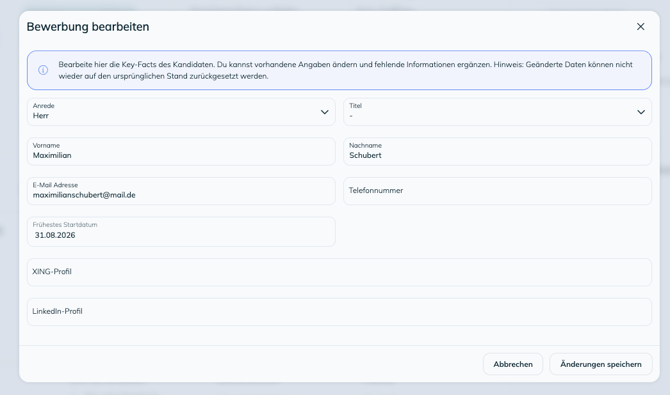
Task: Focus the LinkedIn-Profil input field
Action: point(339,312)
